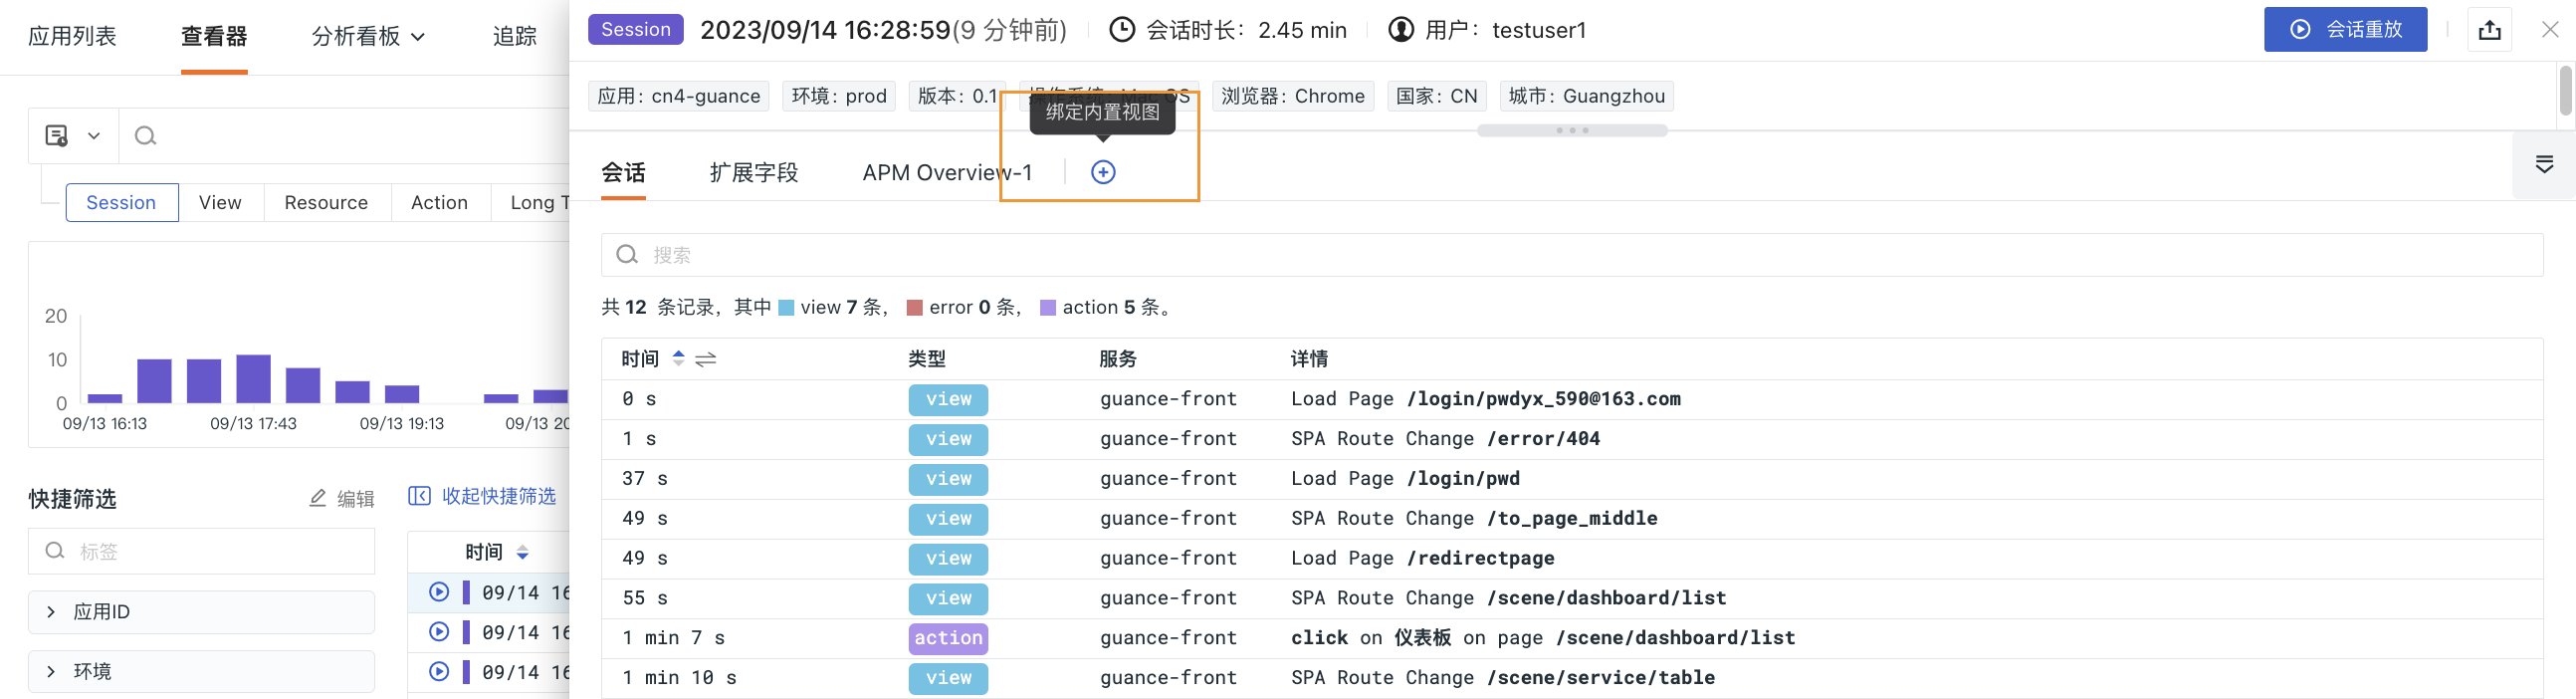Click the view badge at 0 s row
The height and width of the screenshot is (699, 2576).
click(948, 399)
